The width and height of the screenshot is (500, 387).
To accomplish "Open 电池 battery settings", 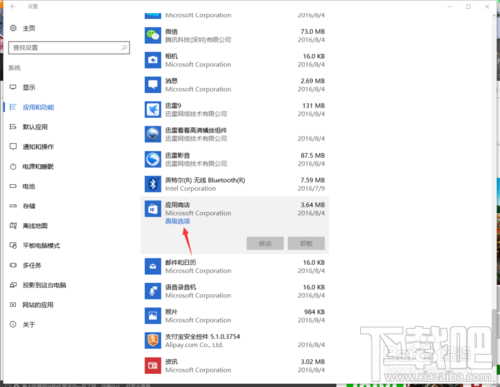I will coord(29,186).
